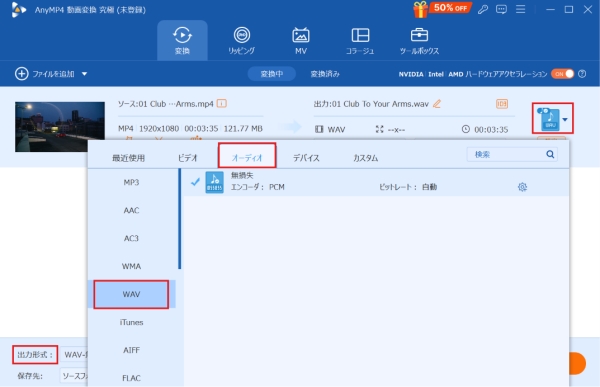Image resolution: width=600 pixels, height=387 pixels.
Task: Choose FLAC in the format list
Action: click(131, 378)
